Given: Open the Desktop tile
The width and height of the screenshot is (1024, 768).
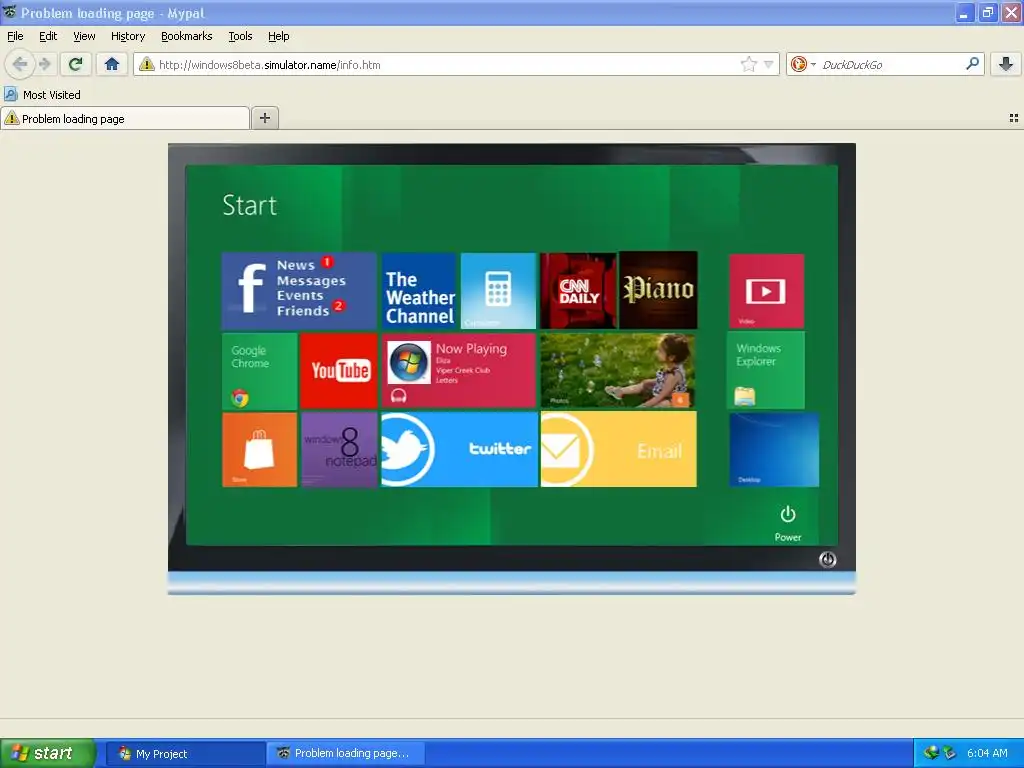Looking at the screenshot, I should 774,449.
